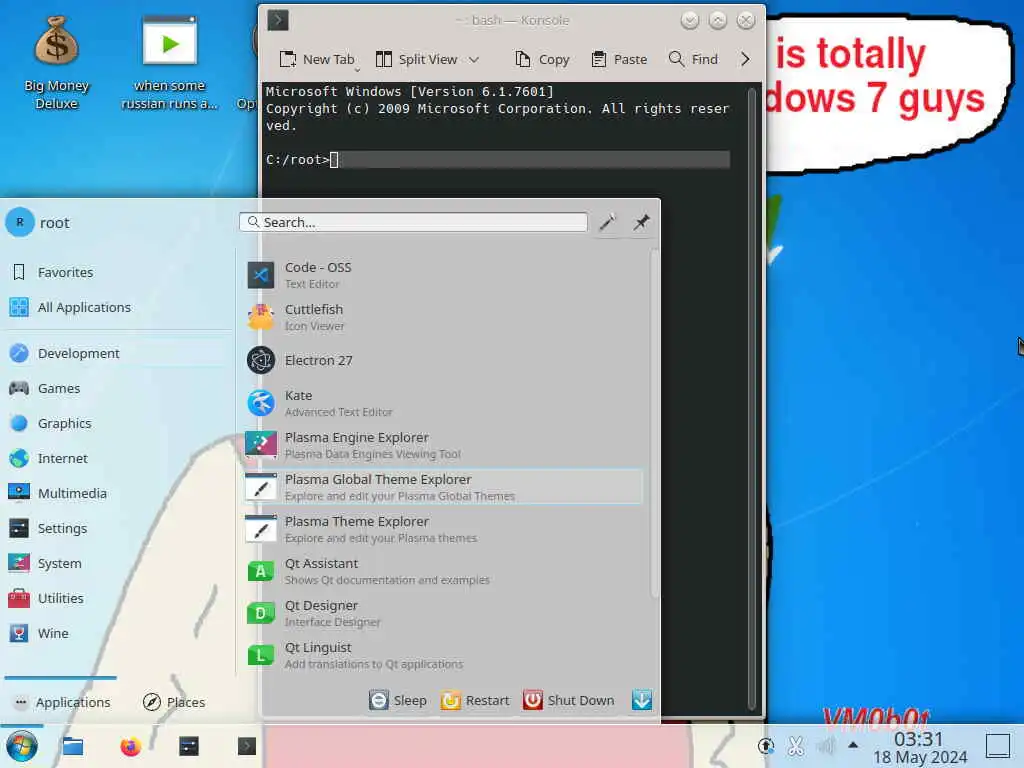1024x768 pixels.
Task: Open the Settings category
Action: click(118, 528)
